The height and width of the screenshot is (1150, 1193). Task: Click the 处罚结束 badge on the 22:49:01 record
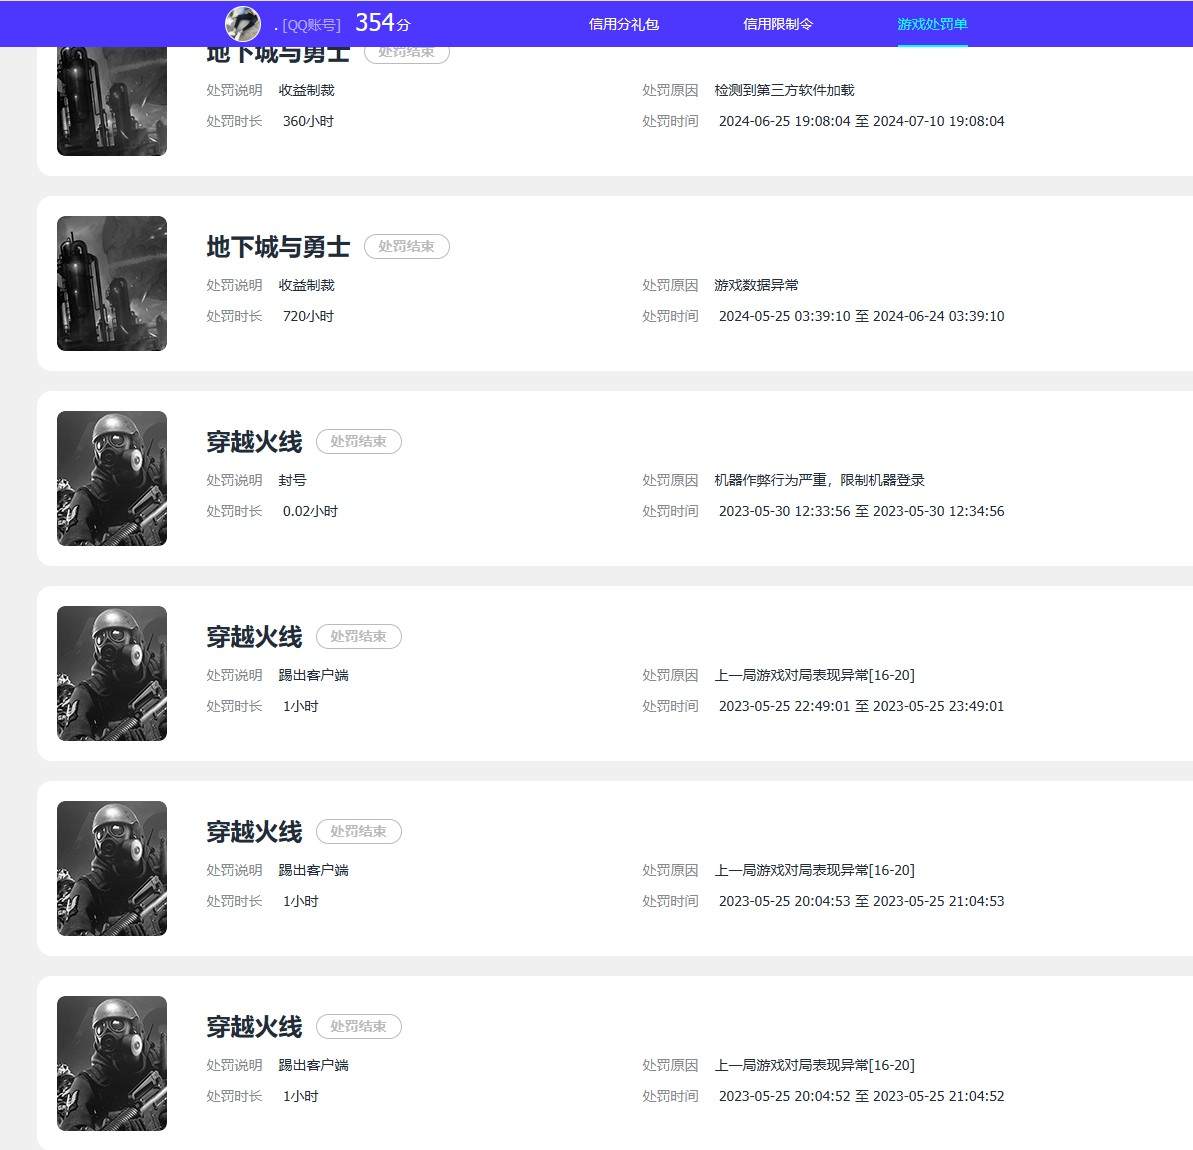click(358, 636)
